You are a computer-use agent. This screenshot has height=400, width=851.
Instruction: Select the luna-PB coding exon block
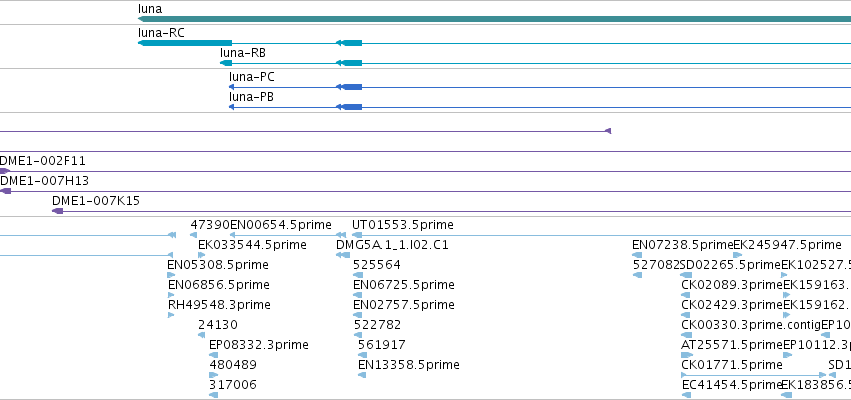[x=352, y=107]
